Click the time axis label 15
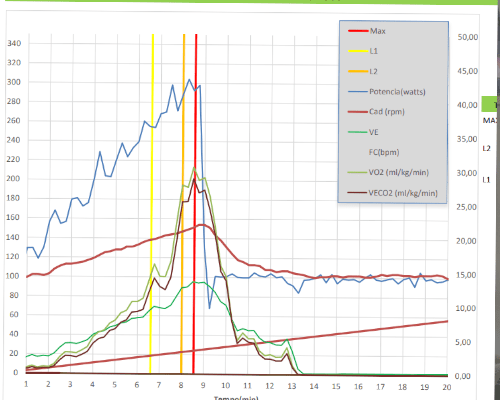Screen dimensions: 500x400 click(336, 386)
